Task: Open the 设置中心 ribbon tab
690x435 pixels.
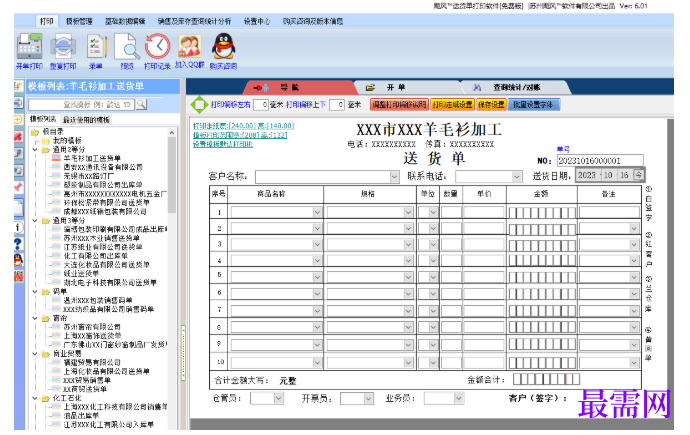Action: pyautogui.click(x=257, y=21)
